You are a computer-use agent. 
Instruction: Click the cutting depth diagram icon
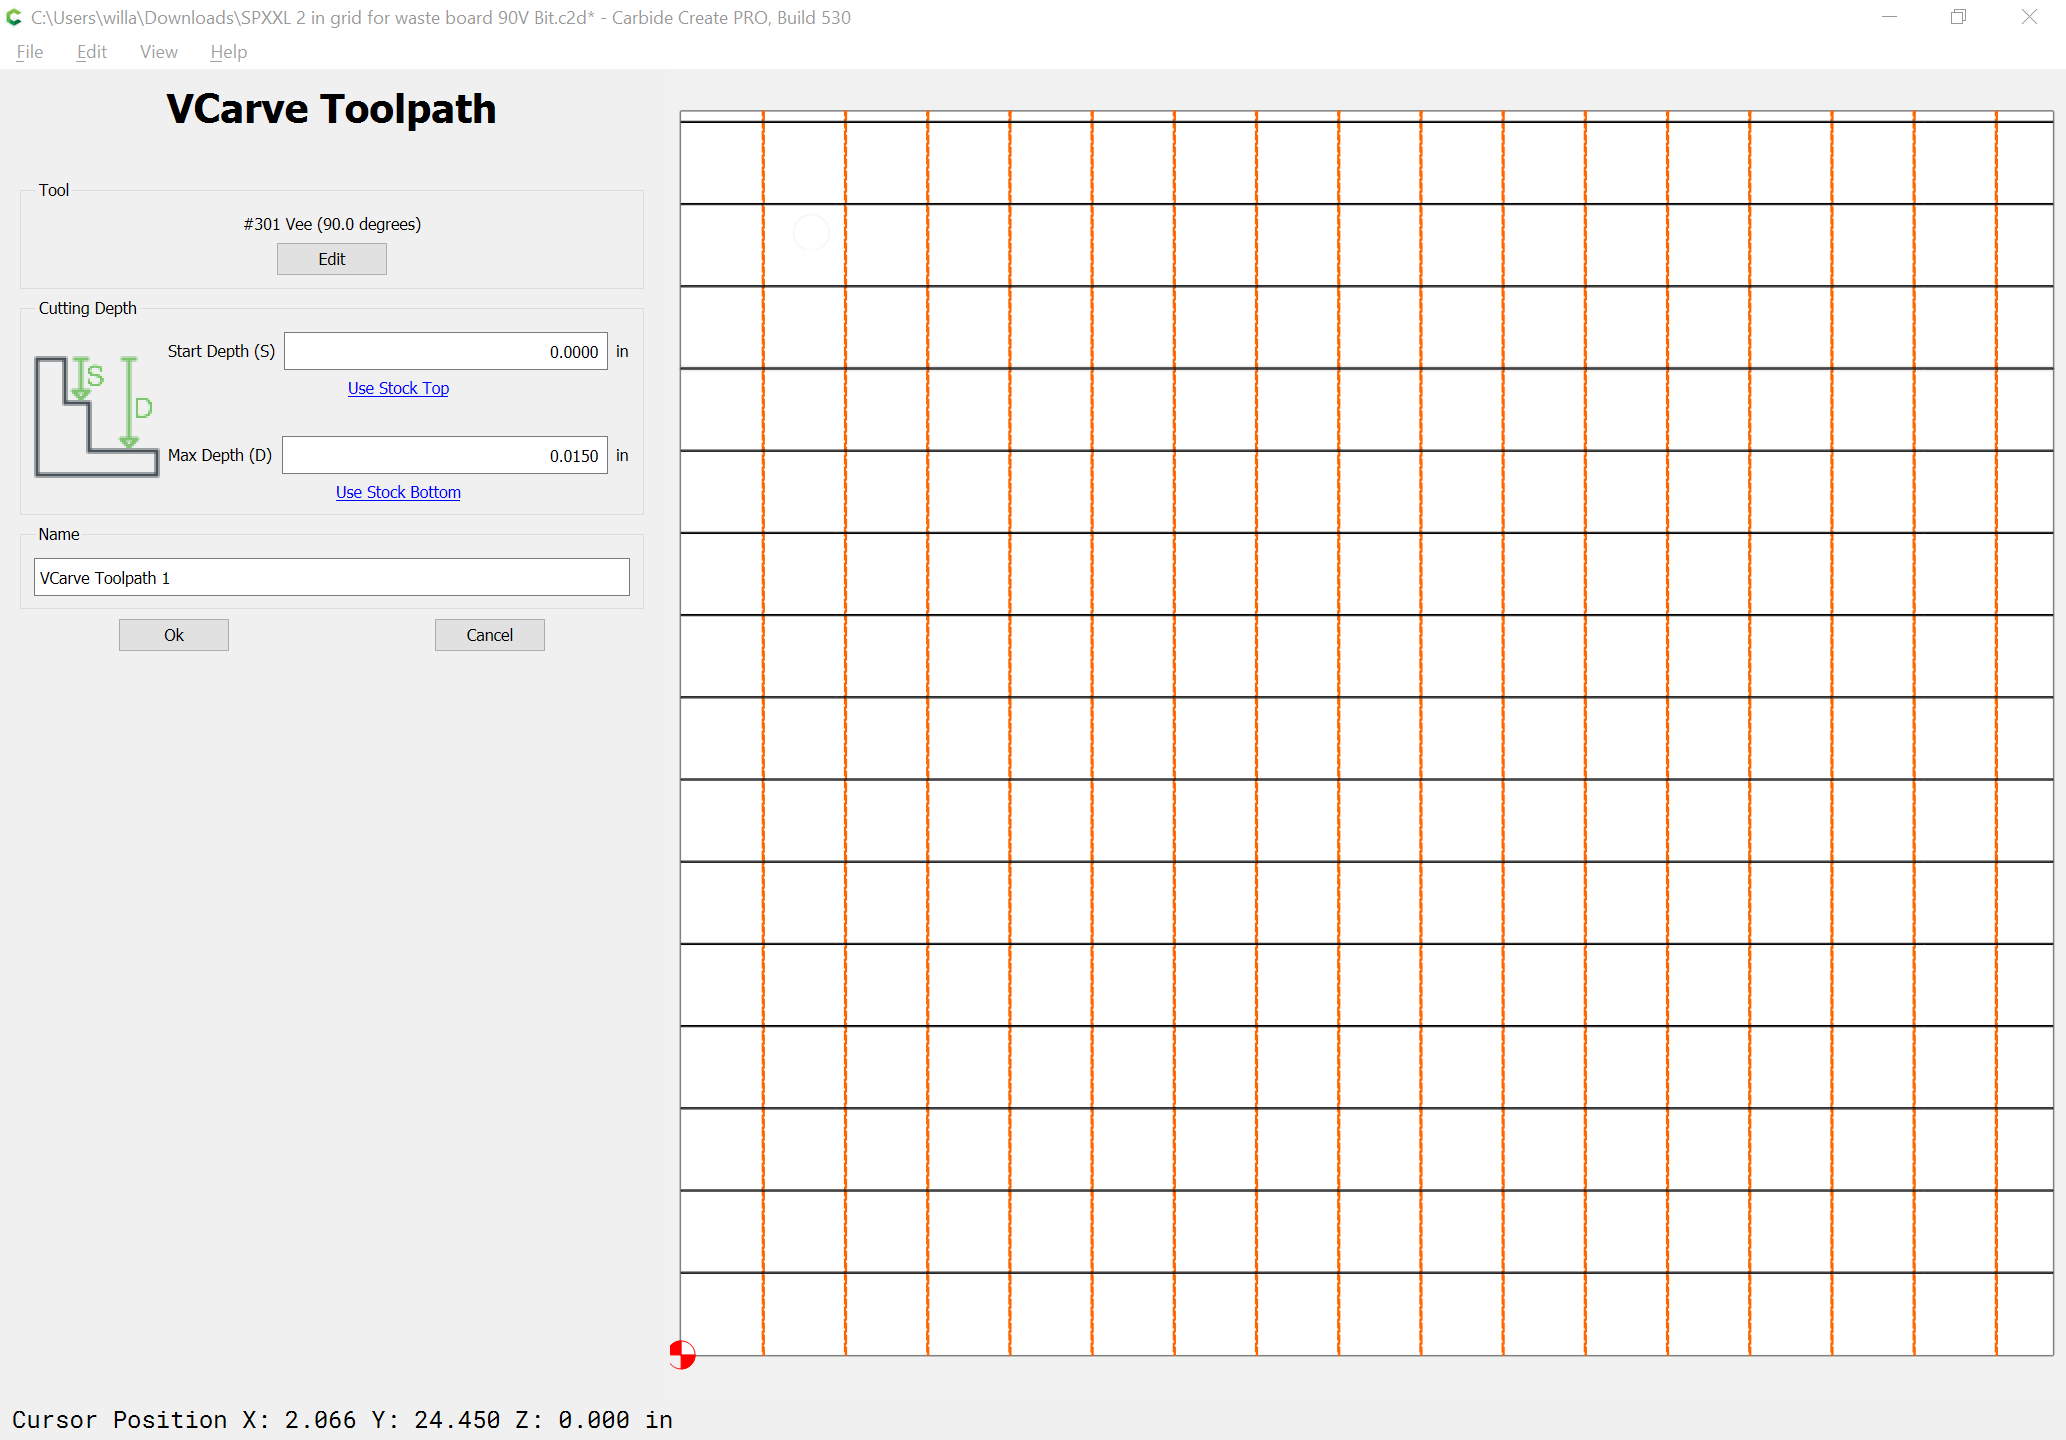point(96,415)
